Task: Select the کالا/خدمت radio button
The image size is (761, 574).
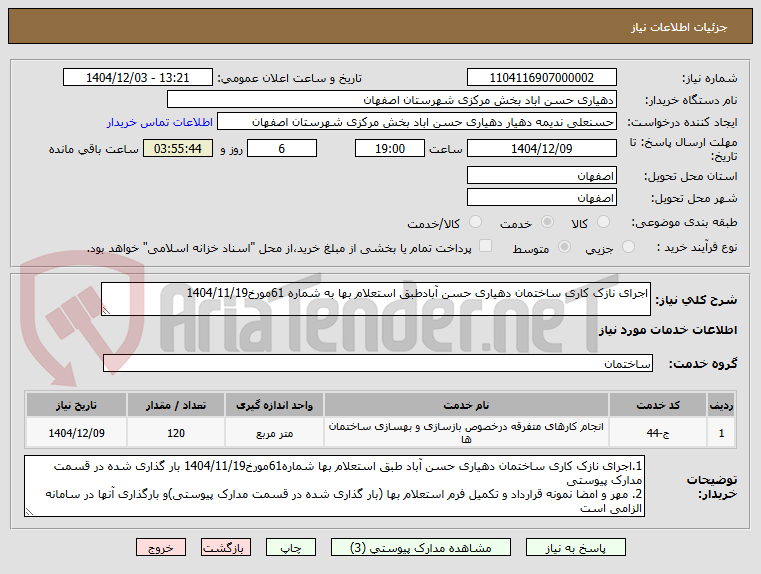Action: (x=475, y=222)
